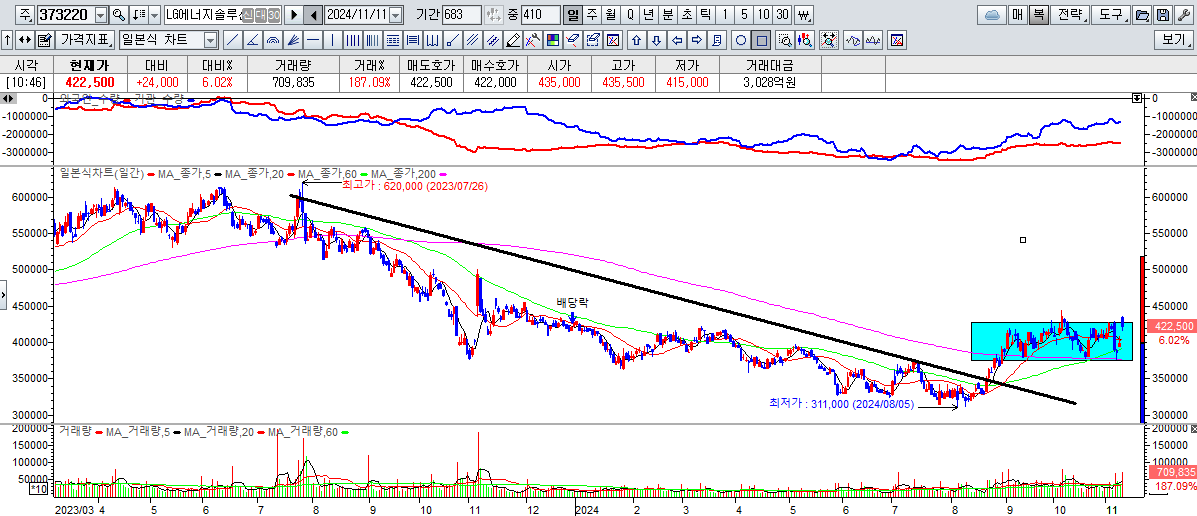Open the date 2024/11/11 dropdown
1197x516 pixels.
[x=395, y=15]
